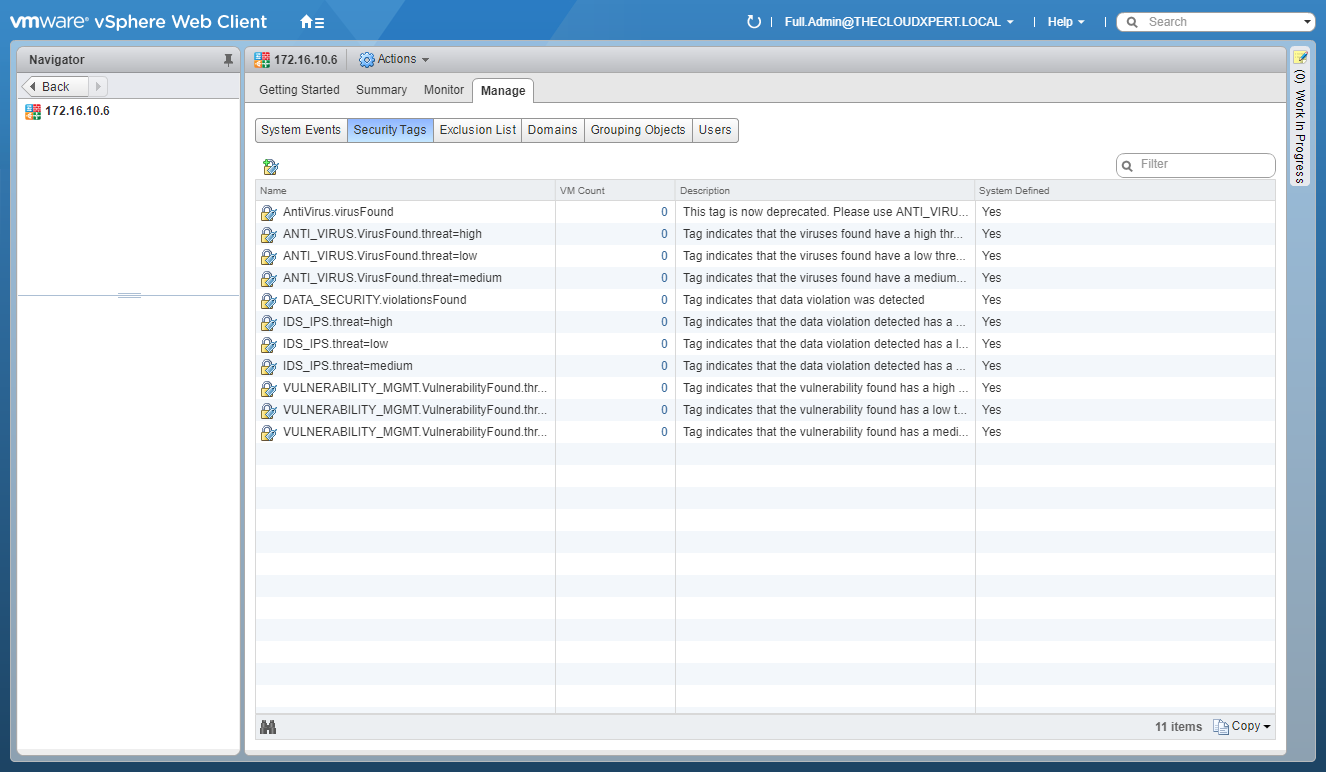Screen dimensions: 1326x772
Task: Sort by the VM Count column header
Action: pyautogui.click(x=614, y=191)
